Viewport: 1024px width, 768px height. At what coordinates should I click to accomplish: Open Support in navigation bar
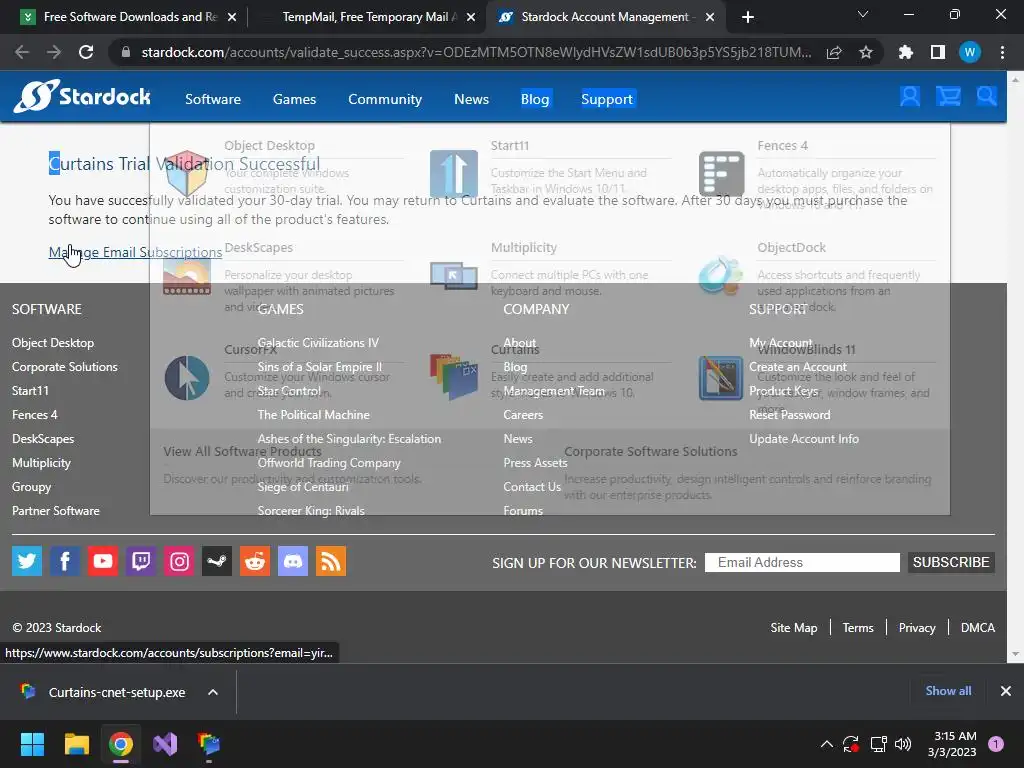tap(607, 99)
